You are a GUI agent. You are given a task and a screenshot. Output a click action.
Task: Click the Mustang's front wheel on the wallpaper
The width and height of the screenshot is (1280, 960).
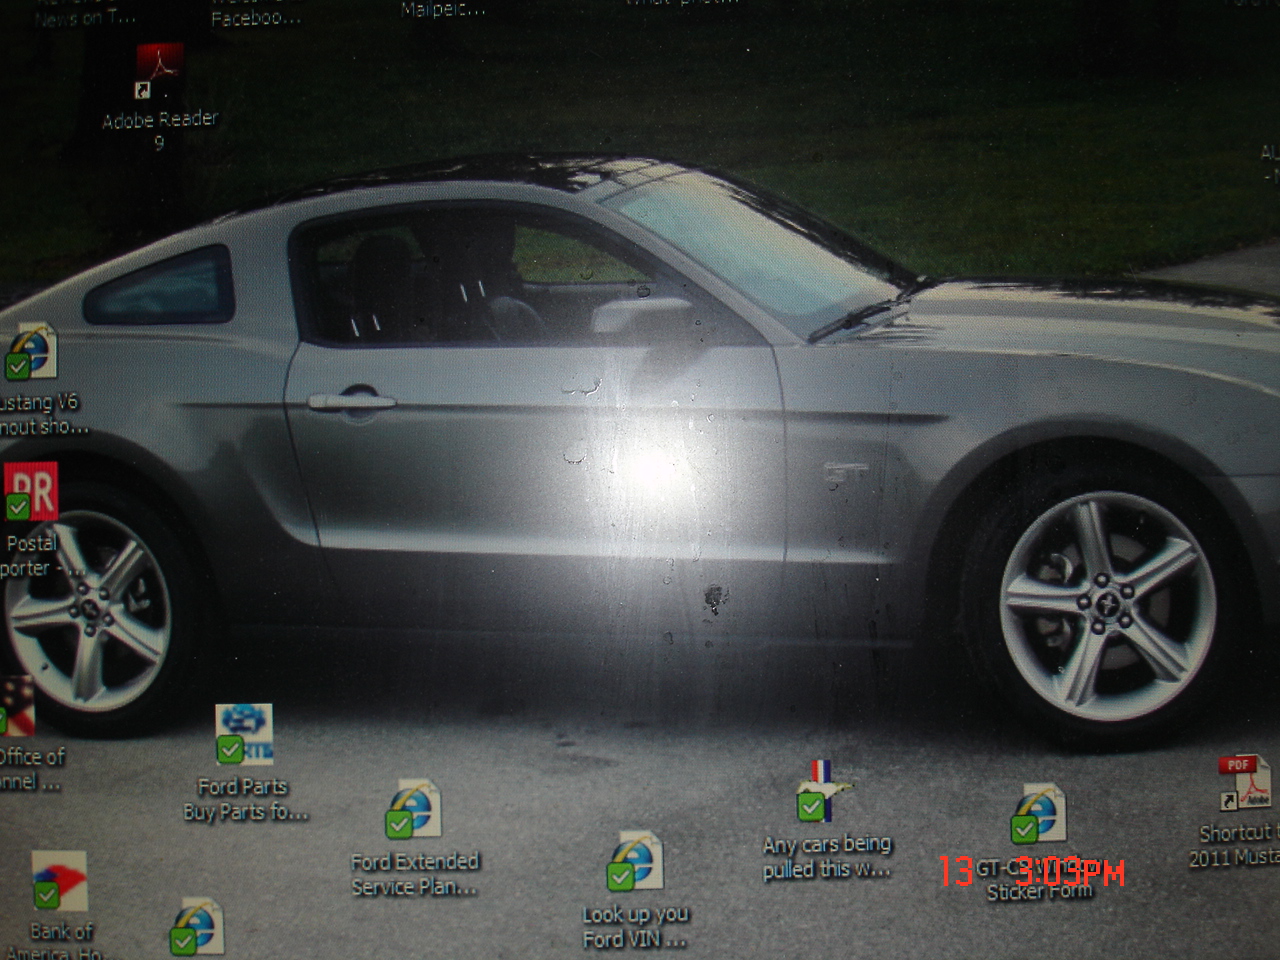point(1106,604)
